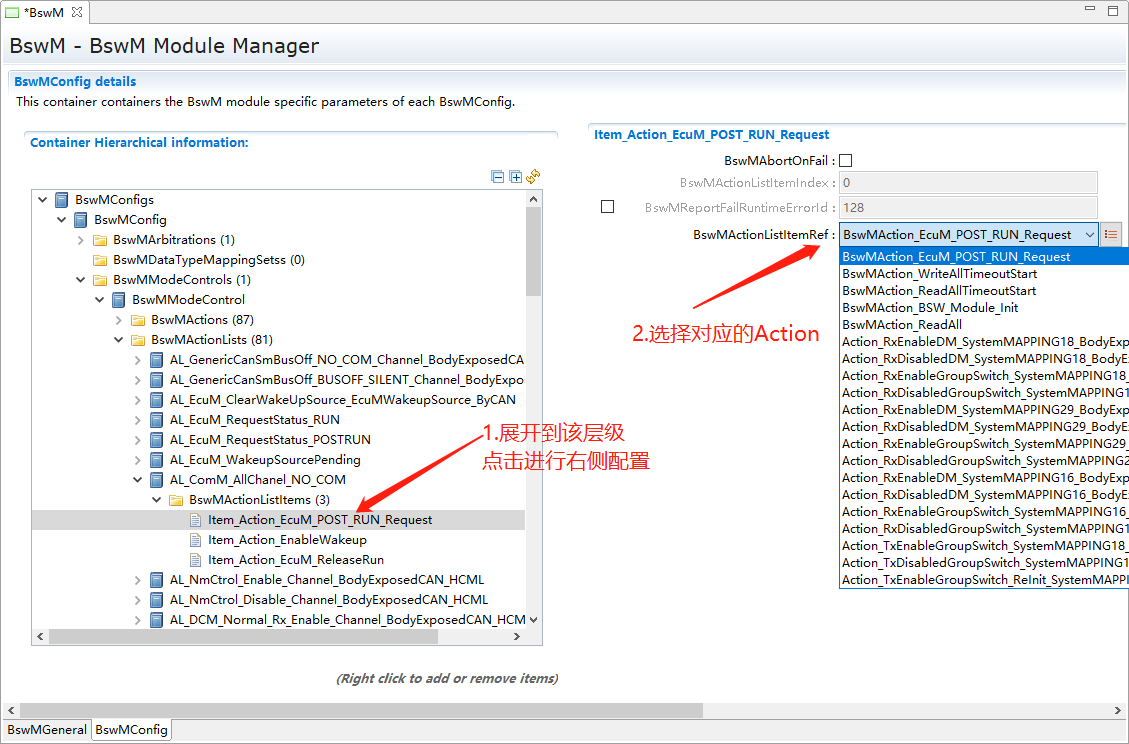The image size is (1129, 744).
Task: Select Item_Action_EcuM_ReleaseRun tree item
Action: [x=295, y=560]
